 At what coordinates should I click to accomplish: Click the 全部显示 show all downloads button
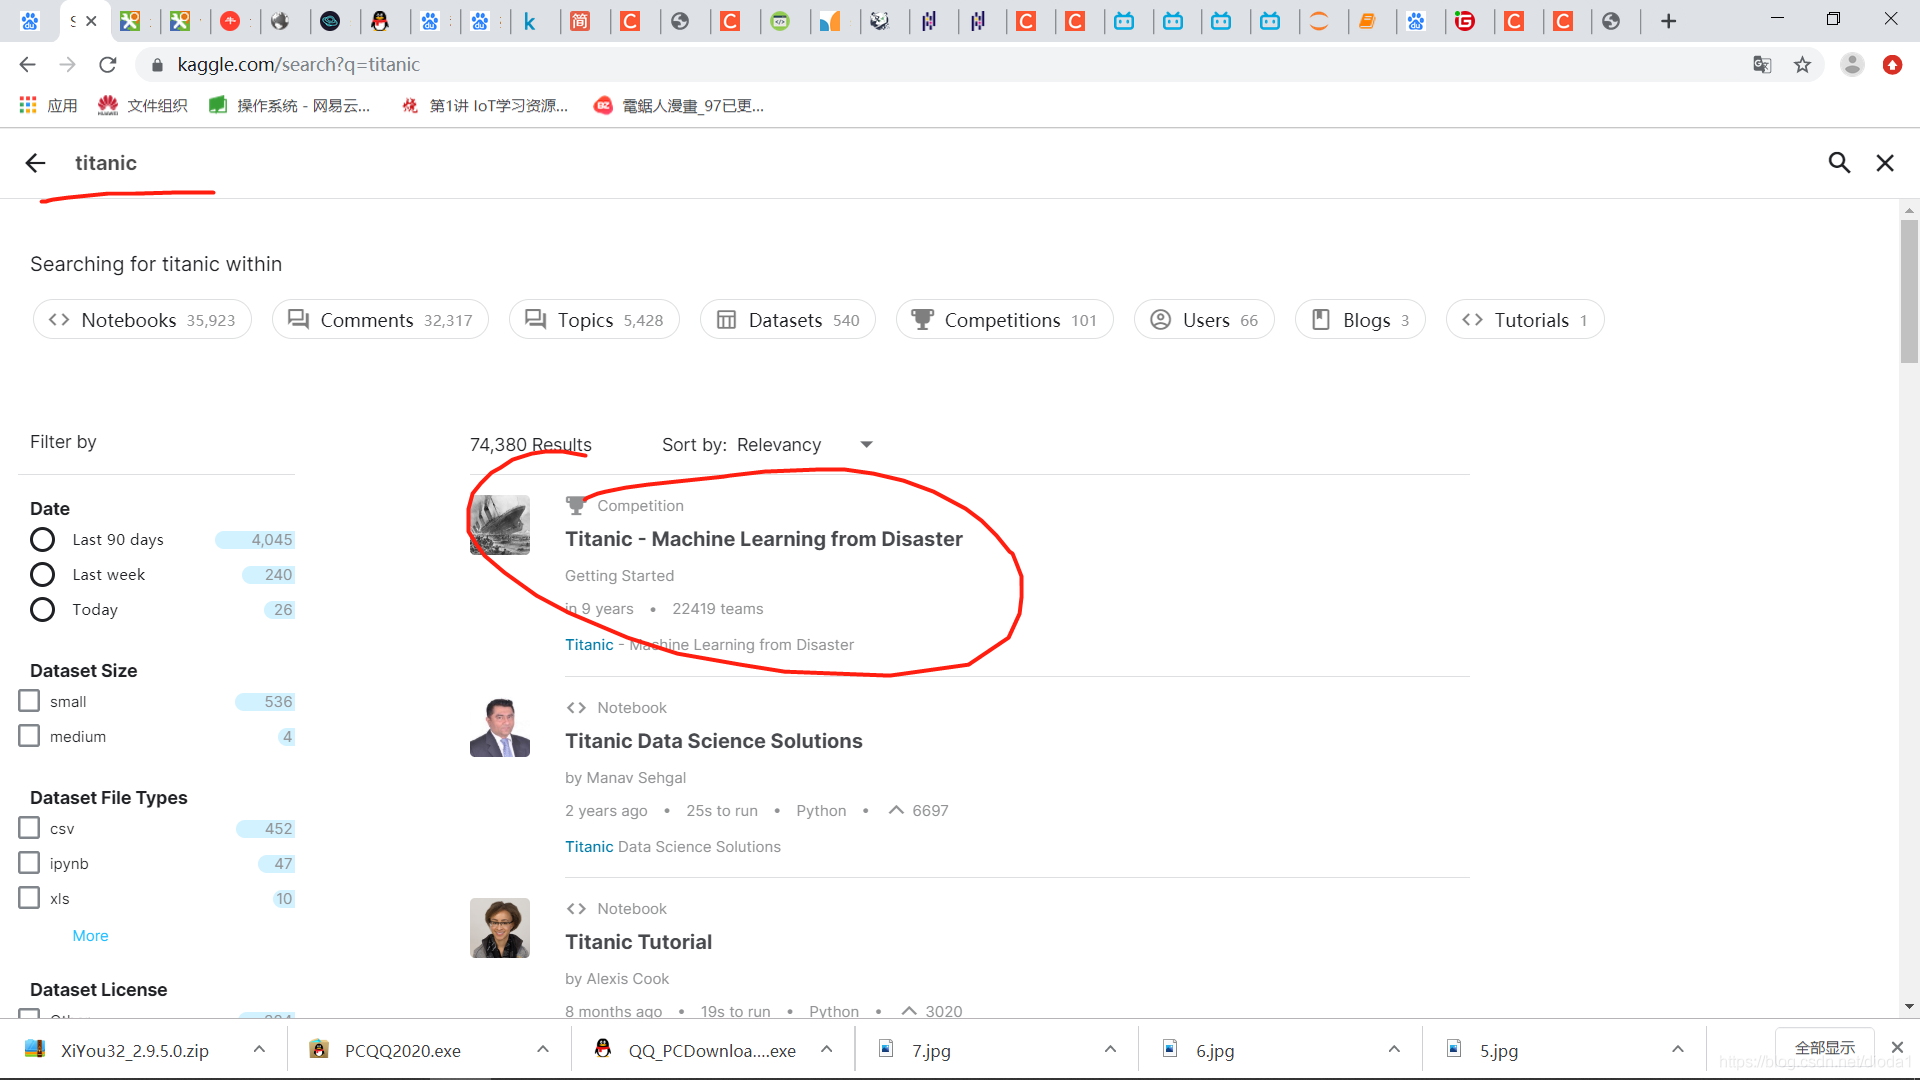(1825, 1047)
